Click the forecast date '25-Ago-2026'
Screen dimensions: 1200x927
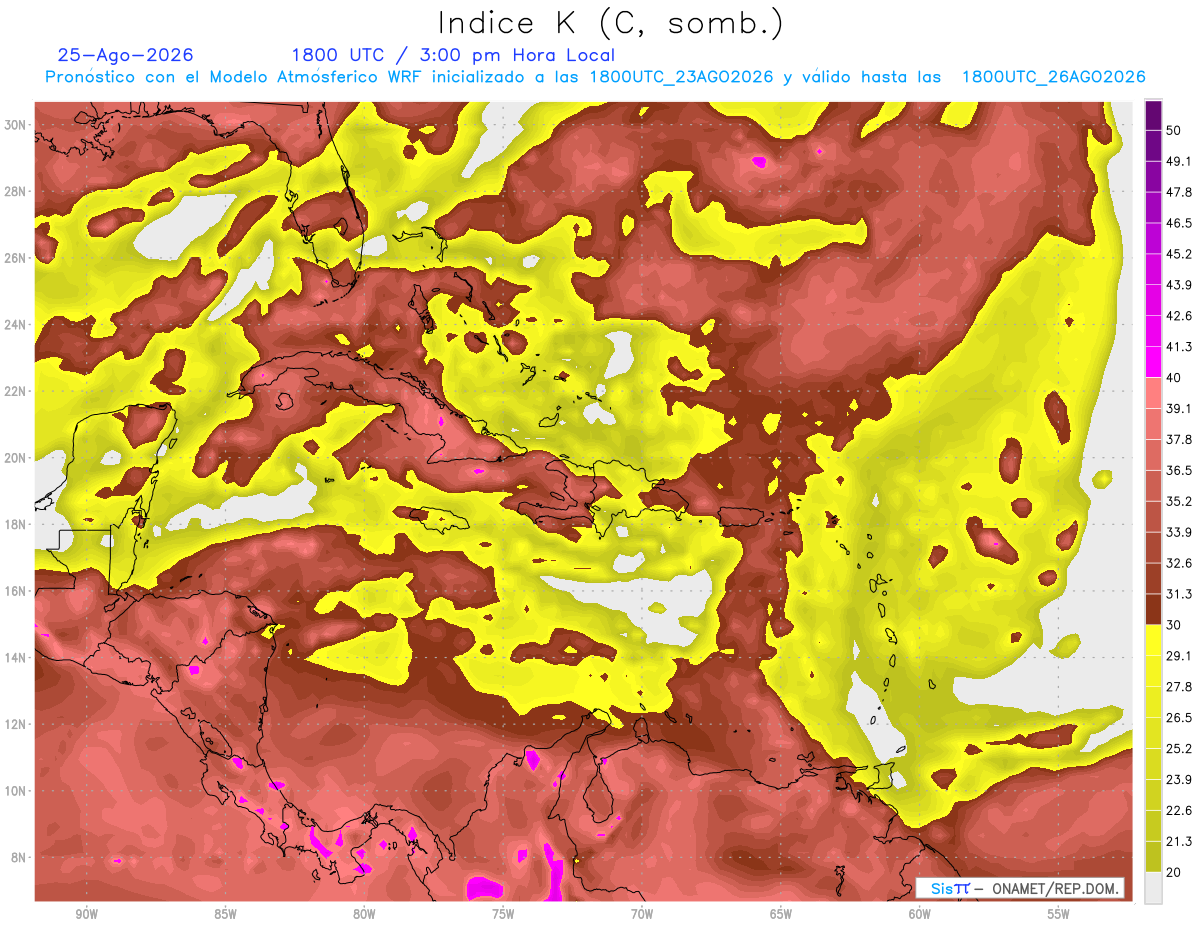tap(125, 55)
